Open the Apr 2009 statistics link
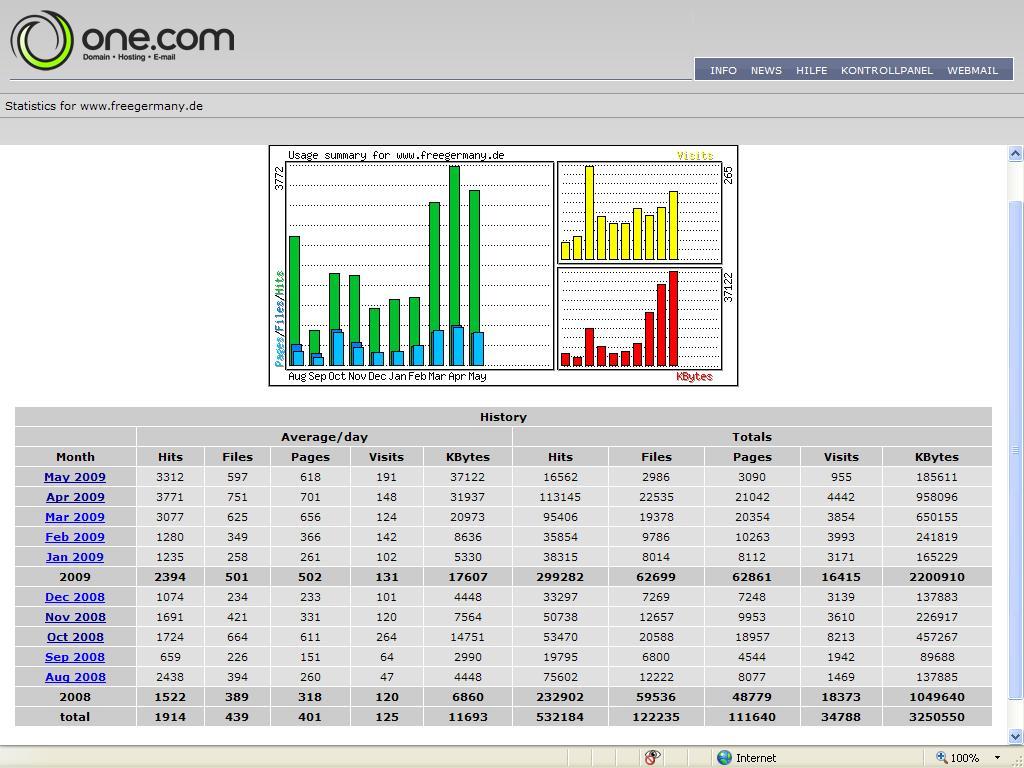Screen dimensions: 1024x768 (x=75, y=497)
